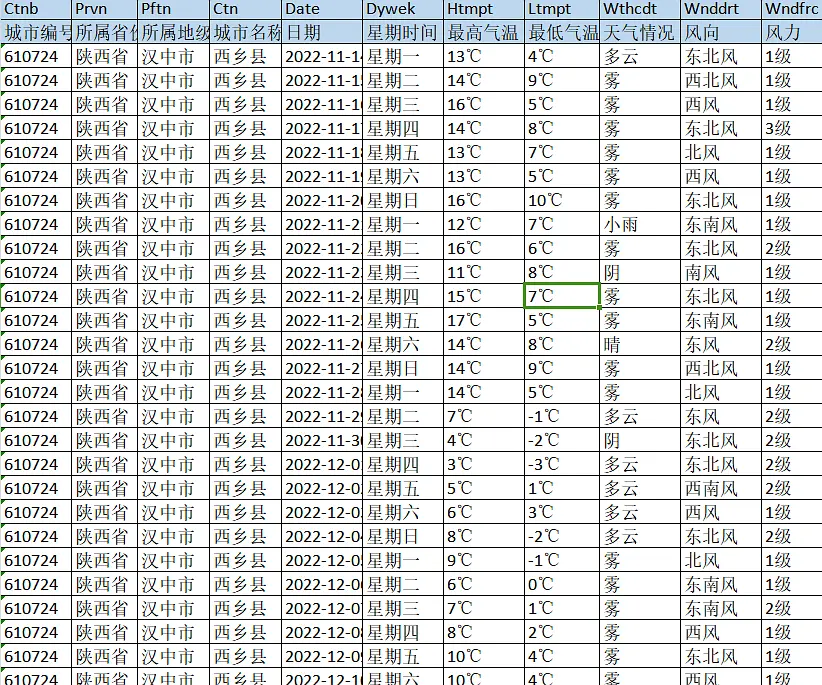
Task: Click 星期四 in the 3级 wind row
Action: pos(403,128)
